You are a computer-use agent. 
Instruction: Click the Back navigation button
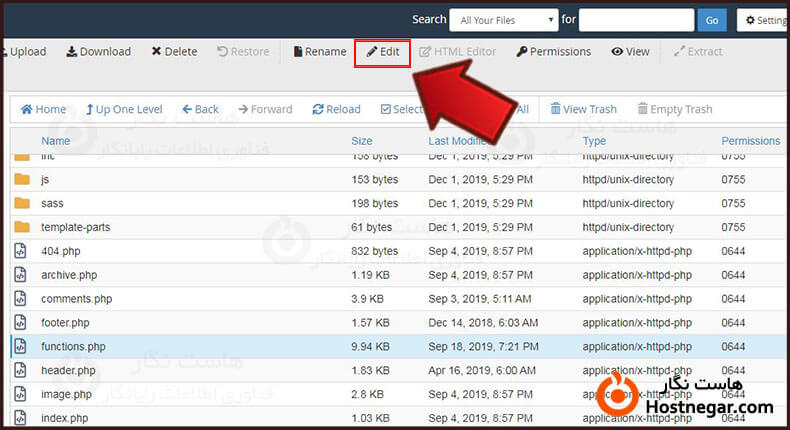pyautogui.click(x=200, y=110)
